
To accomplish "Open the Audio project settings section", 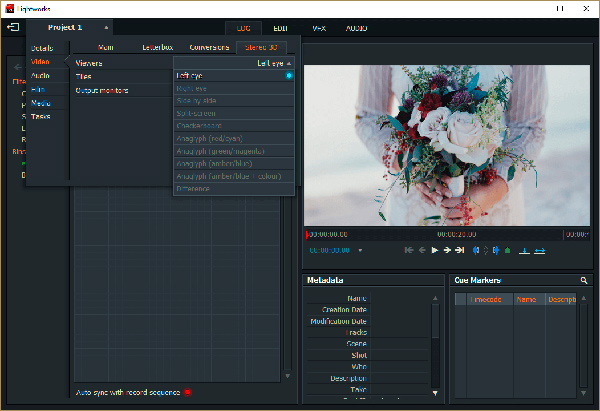I will (x=41, y=76).
